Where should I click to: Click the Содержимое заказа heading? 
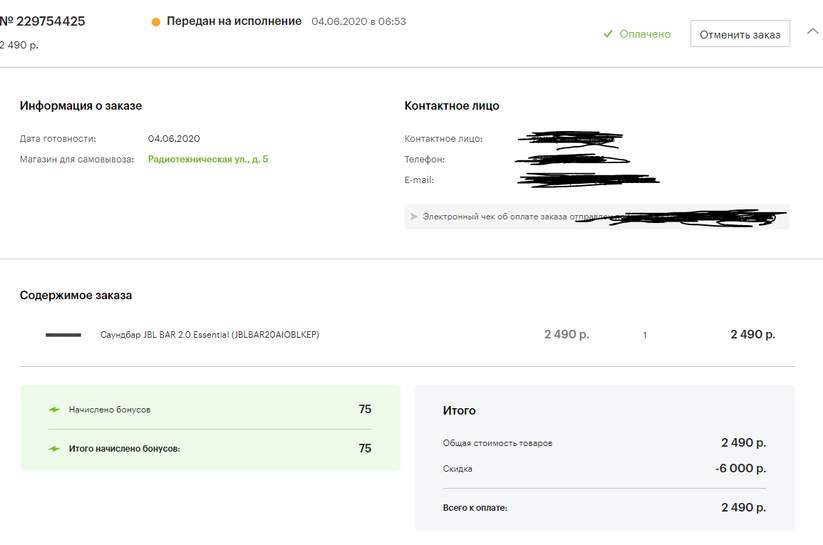76,295
